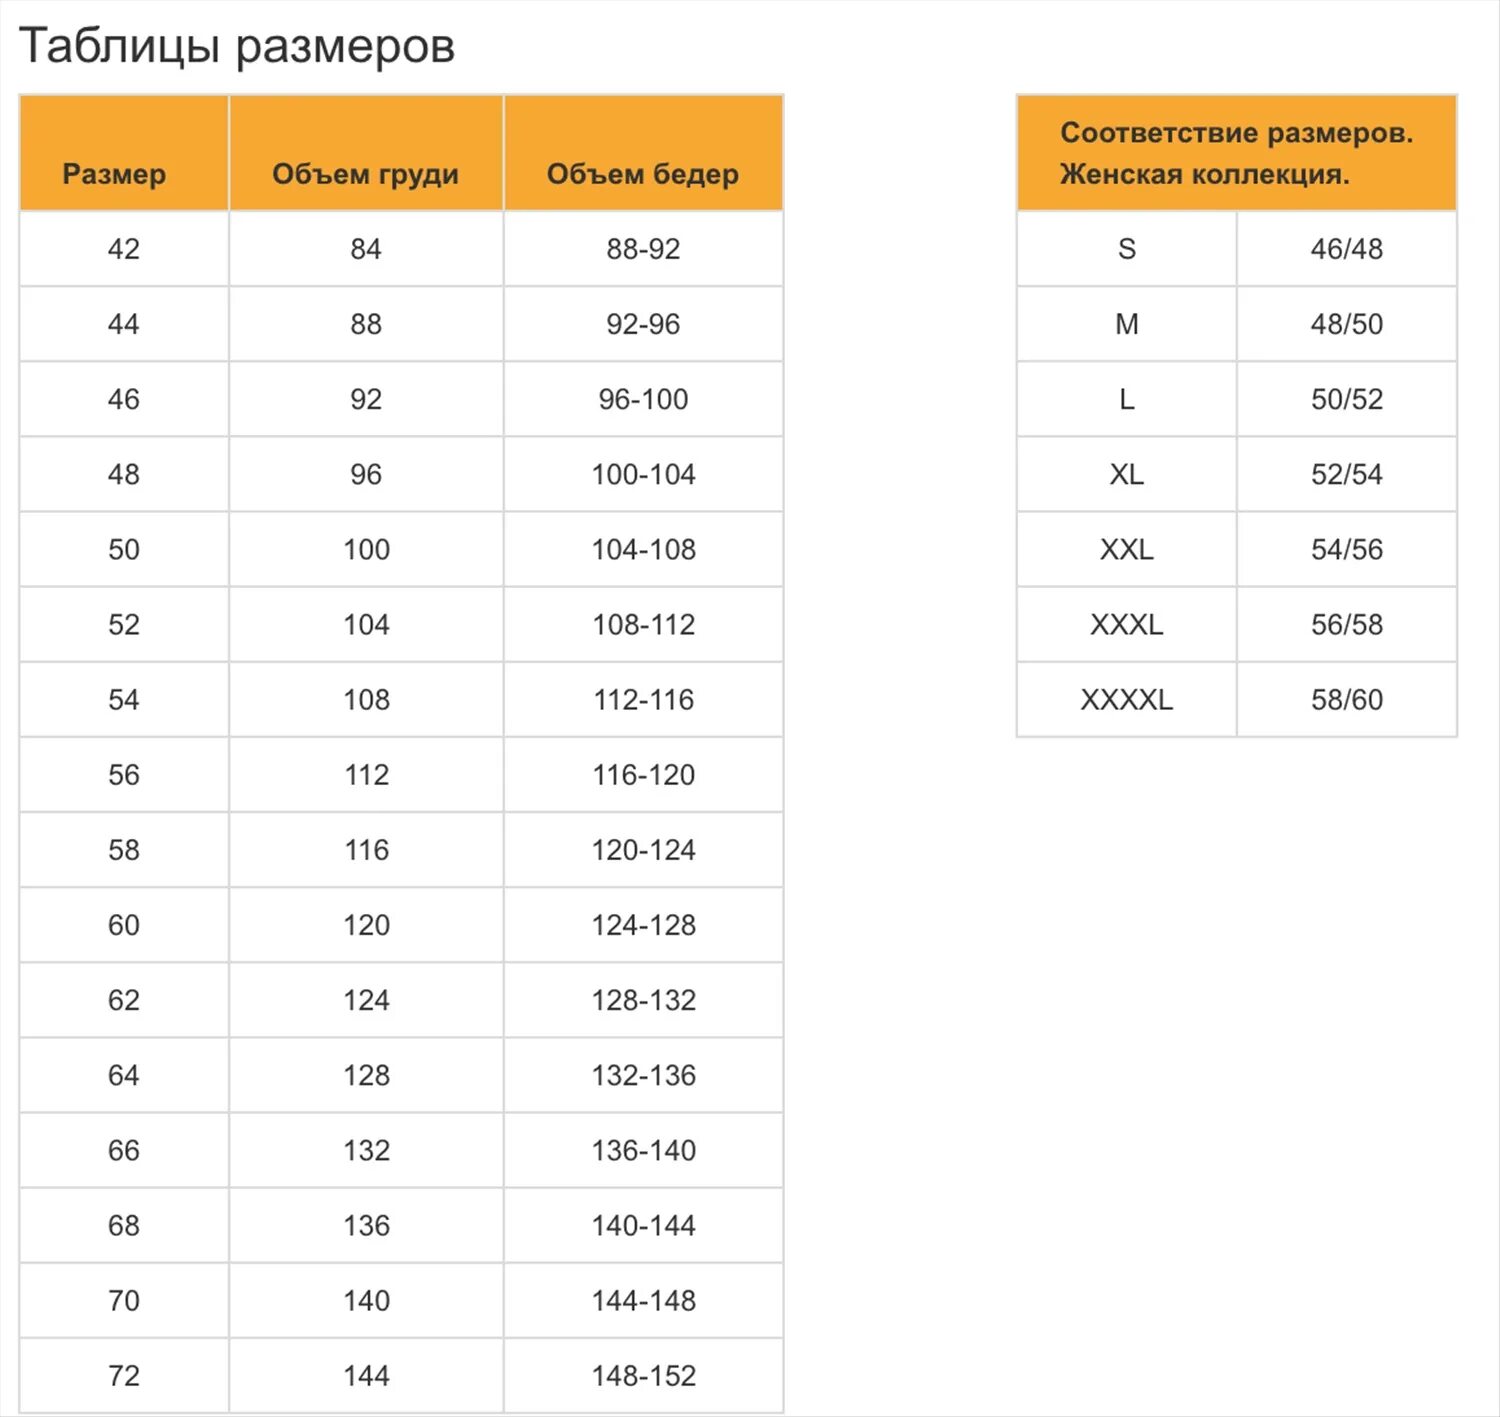Click hips value 148-152 cell
Screen dimensions: 1500x1417
643,1376
